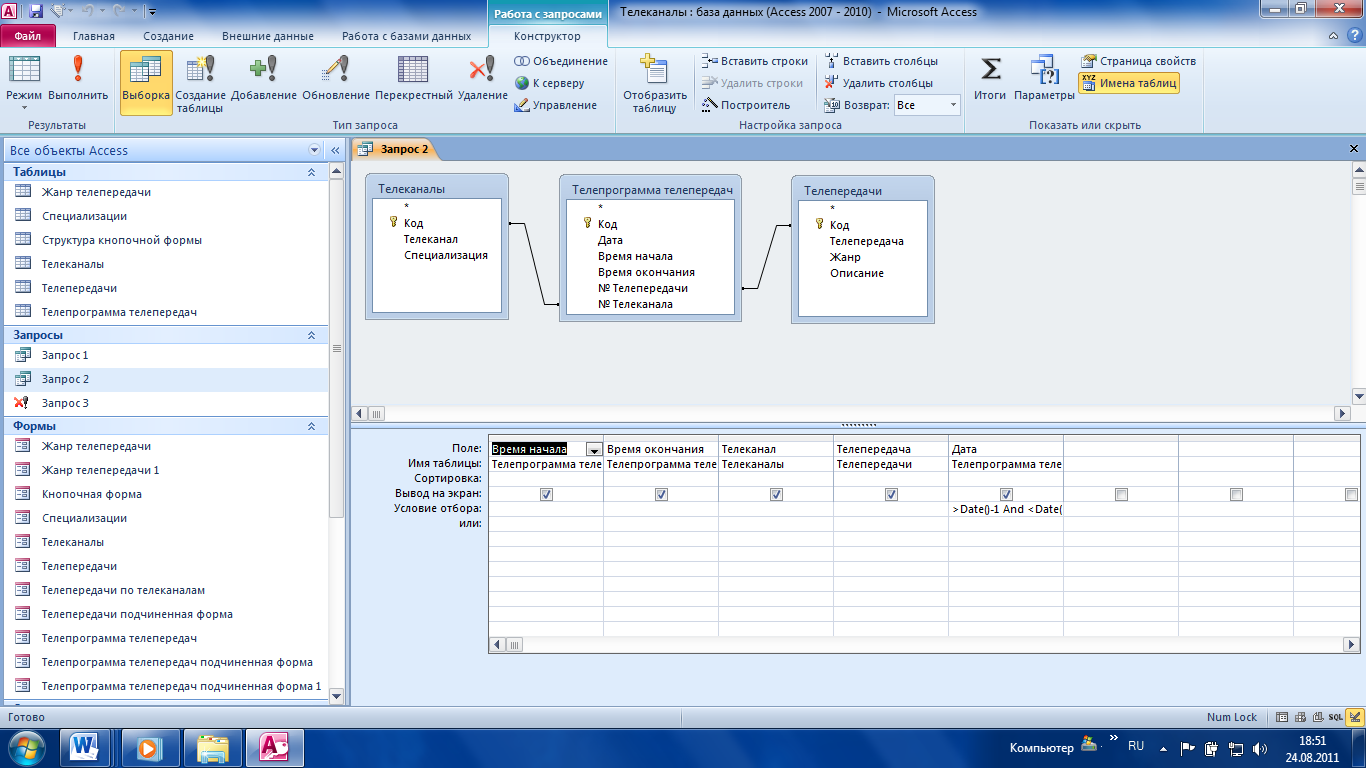Choose the Удаление query type
Viewport: 1366px width, 768px height.
(483, 83)
